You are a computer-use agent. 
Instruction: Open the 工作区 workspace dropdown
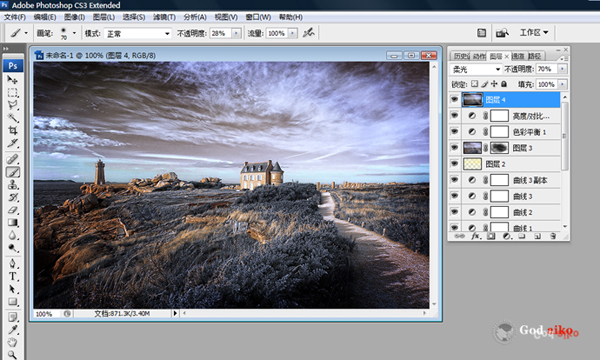pyautogui.click(x=533, y=33)
